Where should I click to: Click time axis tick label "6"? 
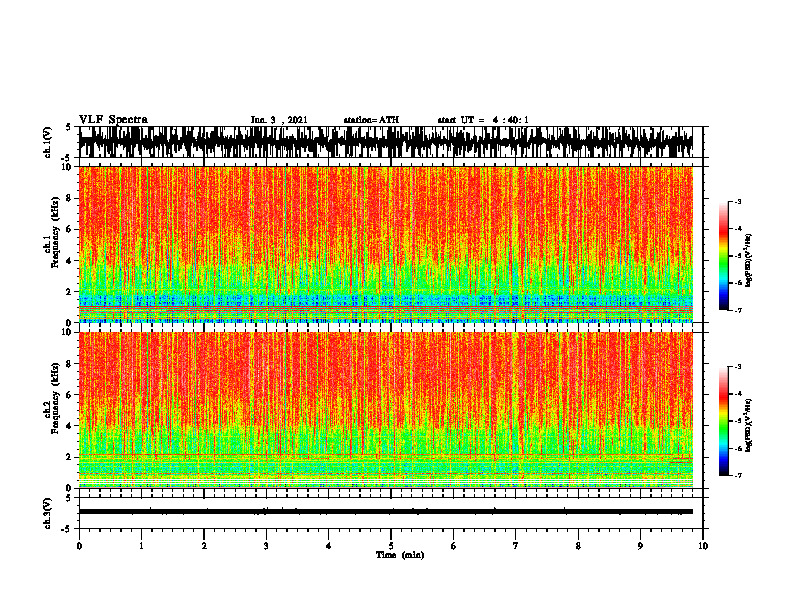pyautogui.click(x=454, y=546)
